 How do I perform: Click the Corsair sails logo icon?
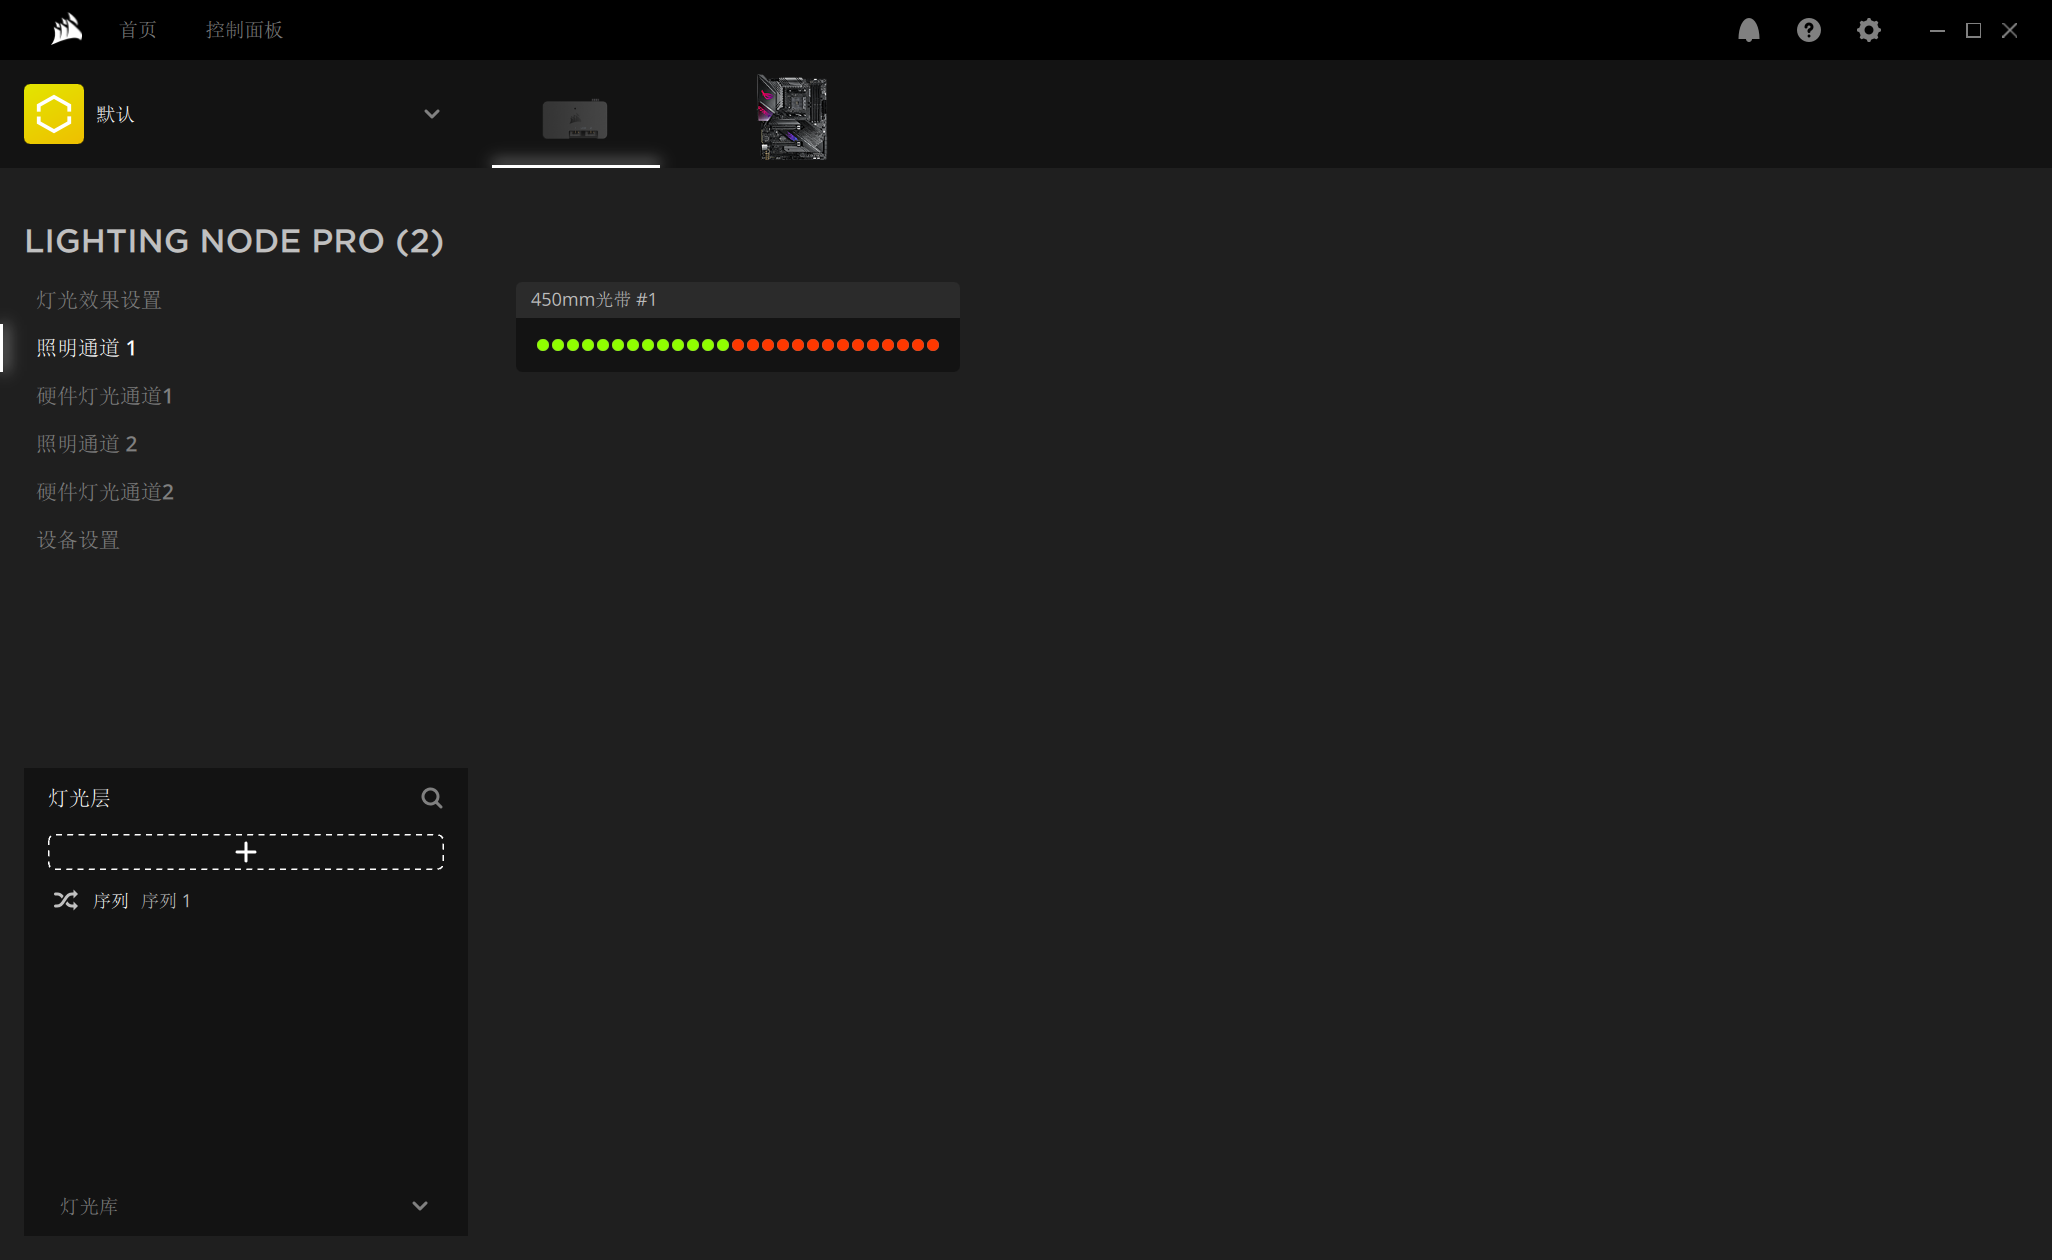pos(66,29)
